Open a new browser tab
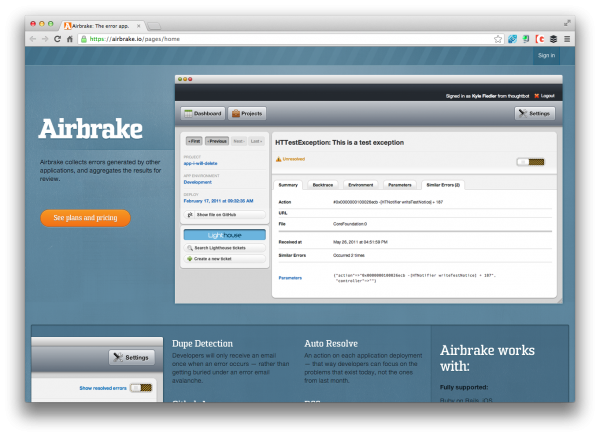This screenshot has width=600, height=437. 154,26
